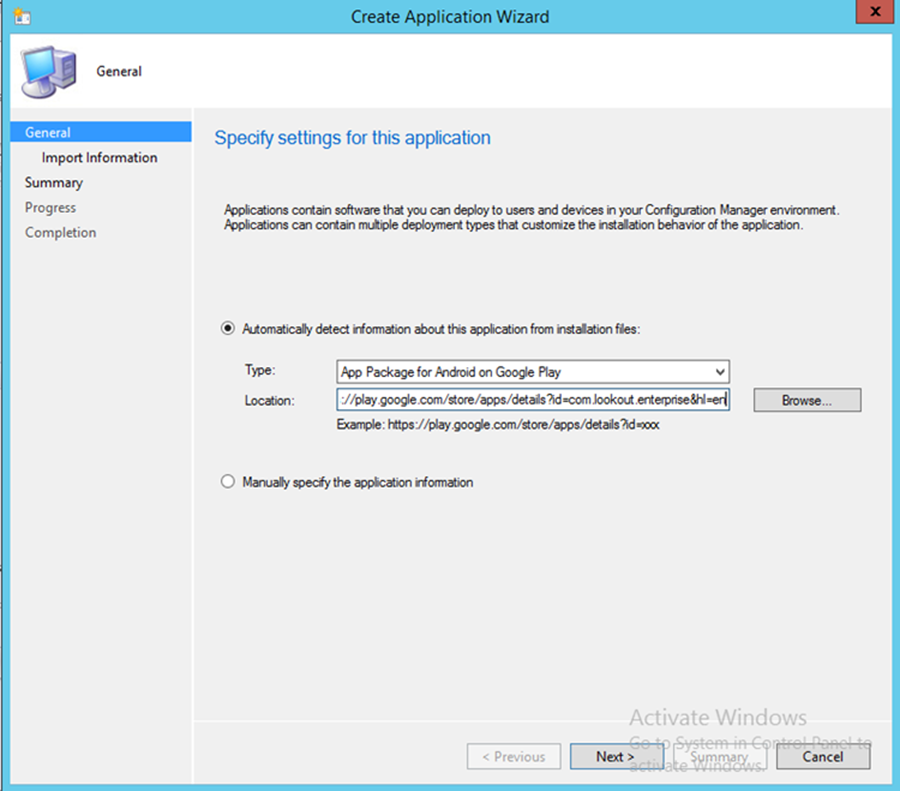Click the 'Type:' label
Image resolution: width=900 pixels, height=791 pixels.
[x=260, y=370]
